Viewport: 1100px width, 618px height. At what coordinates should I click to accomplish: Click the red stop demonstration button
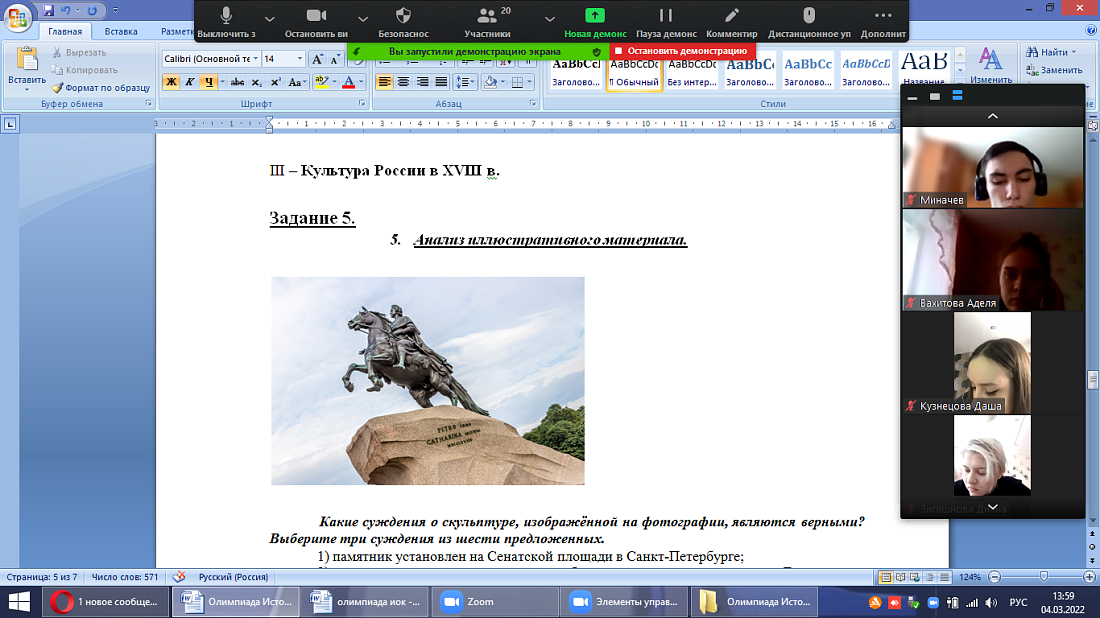click(x=682, y=50)
